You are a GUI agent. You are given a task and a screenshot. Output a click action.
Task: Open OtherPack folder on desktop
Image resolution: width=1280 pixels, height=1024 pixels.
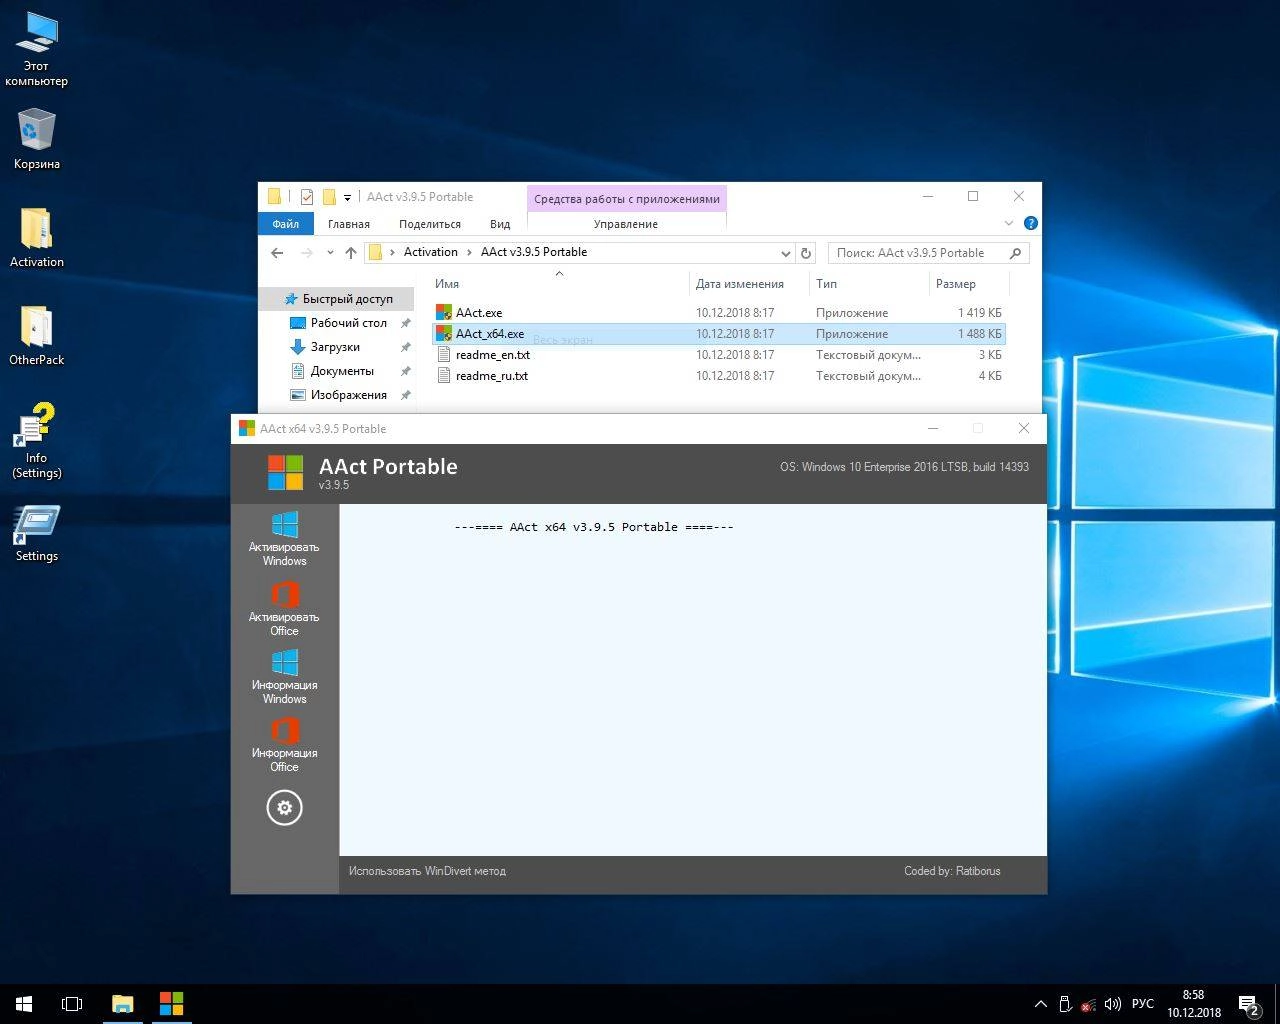click(37, 336)
